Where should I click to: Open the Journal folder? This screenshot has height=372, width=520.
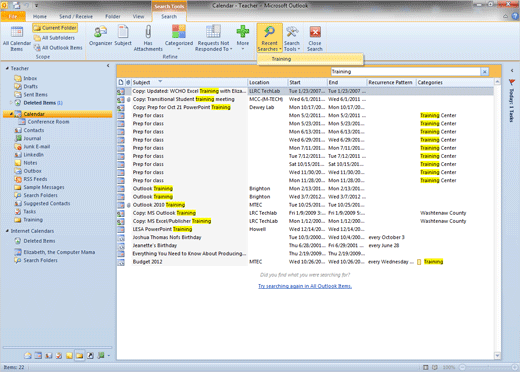32,138
